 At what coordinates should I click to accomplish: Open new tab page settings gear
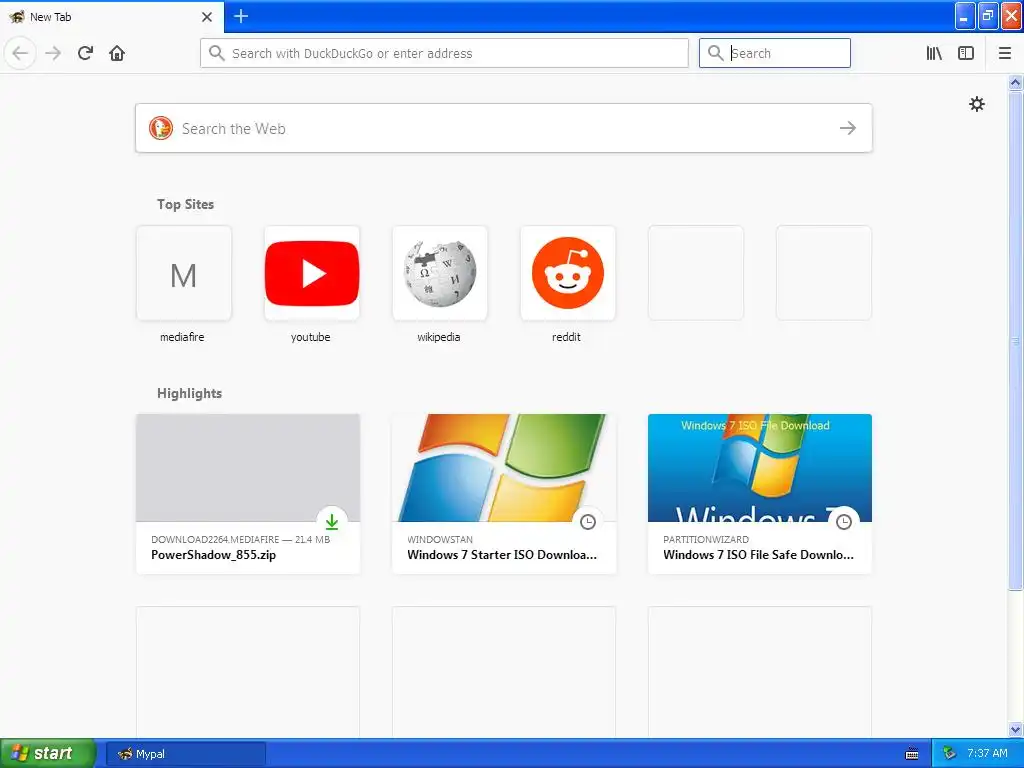(x=976, y=104)
